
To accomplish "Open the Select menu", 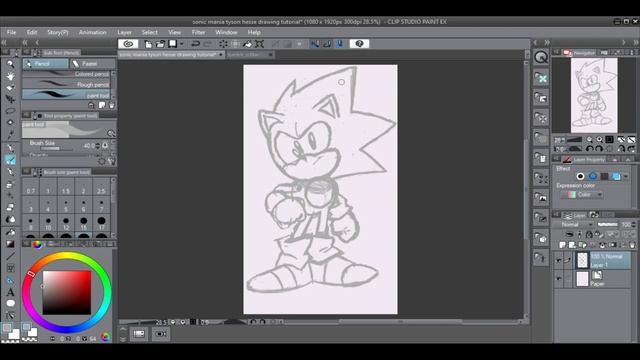I will pos(149,32).
